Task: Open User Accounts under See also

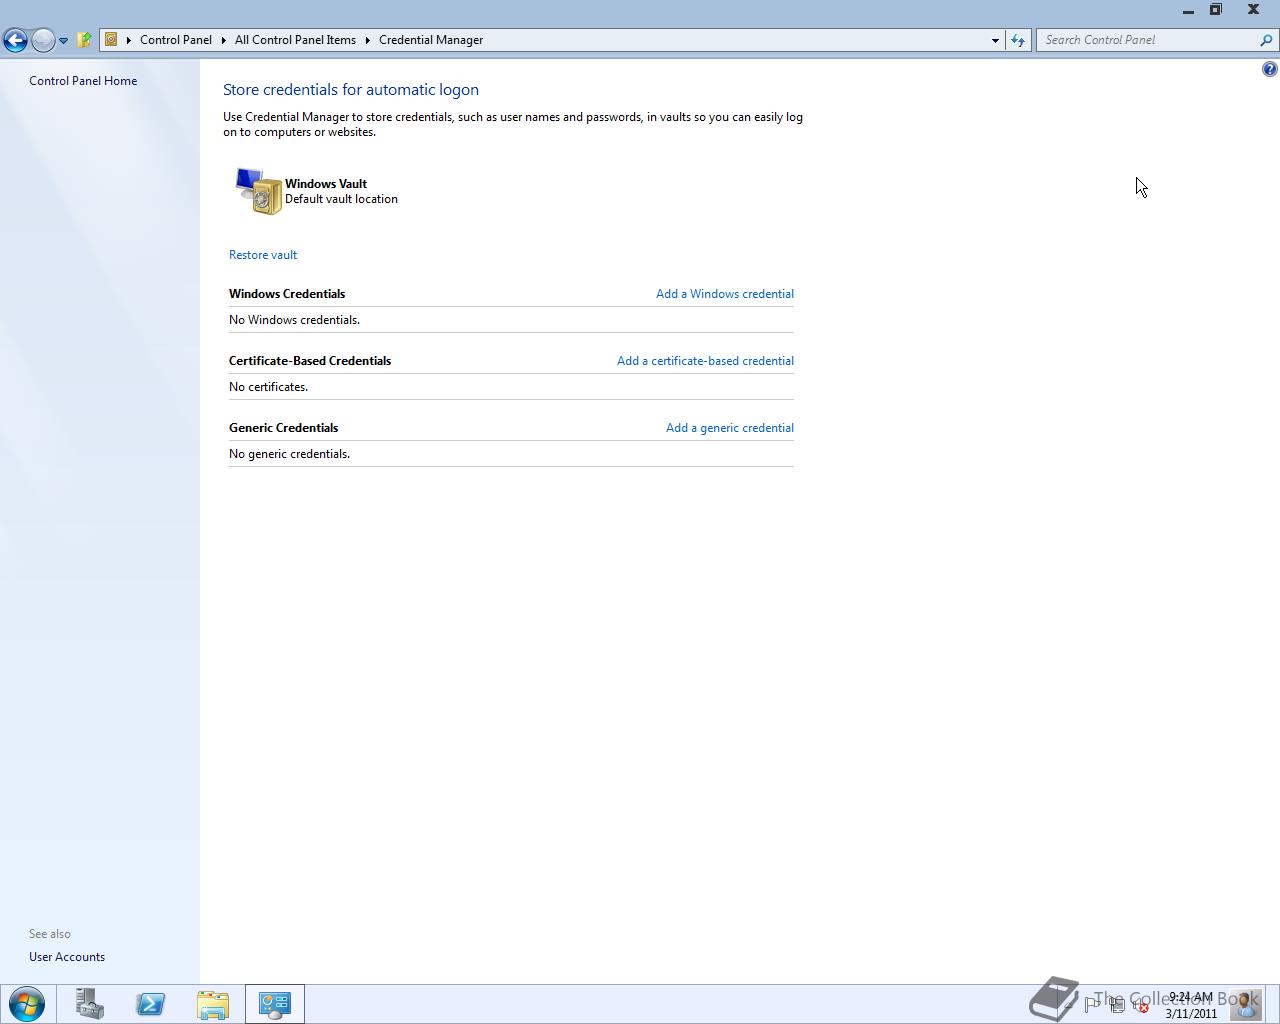Action: pyautogui.click(x=67, y=957)
